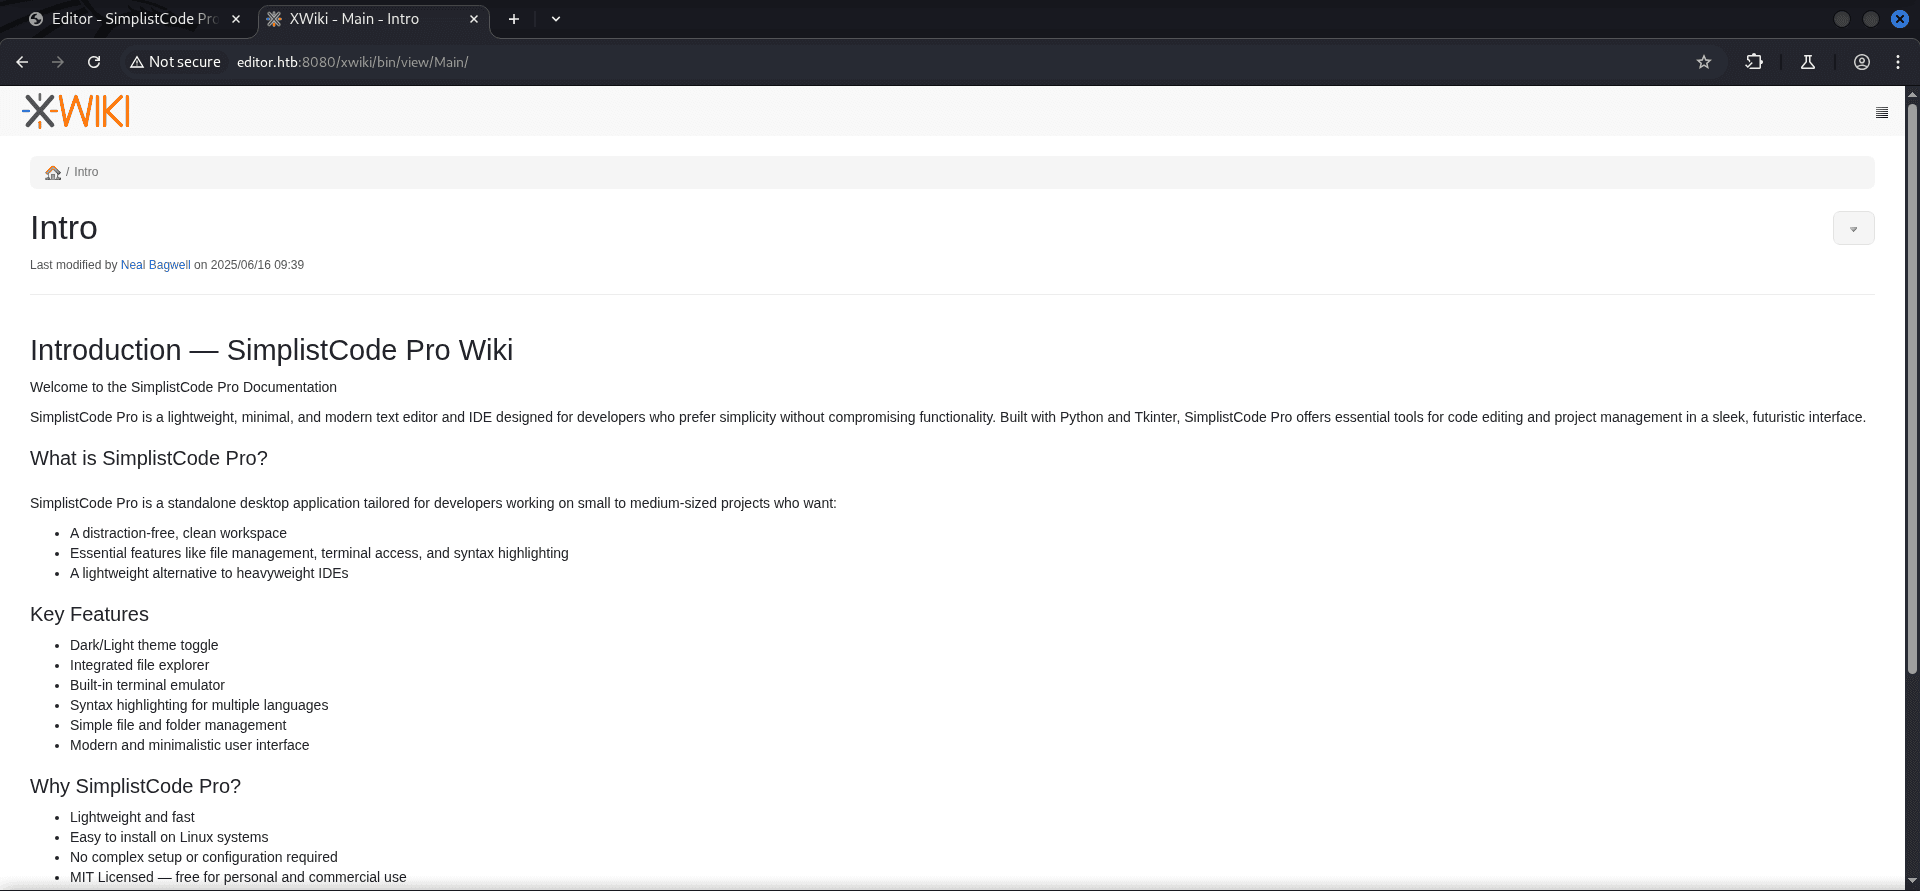
Task: Expand the page actions dropdown
Action: point(1853,229)
